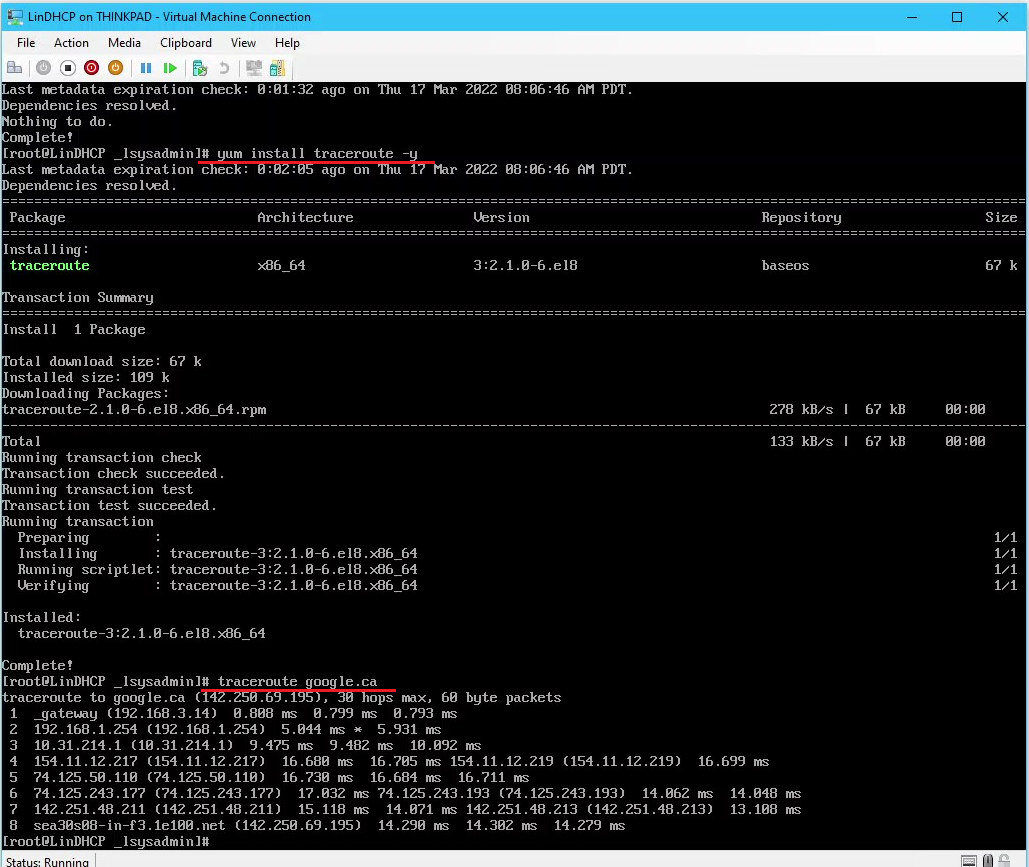Image resolution: width=1029 pixels, height=867 pixels.
Task: Click the mouse icon in the status bar
Action: point(988,860)
